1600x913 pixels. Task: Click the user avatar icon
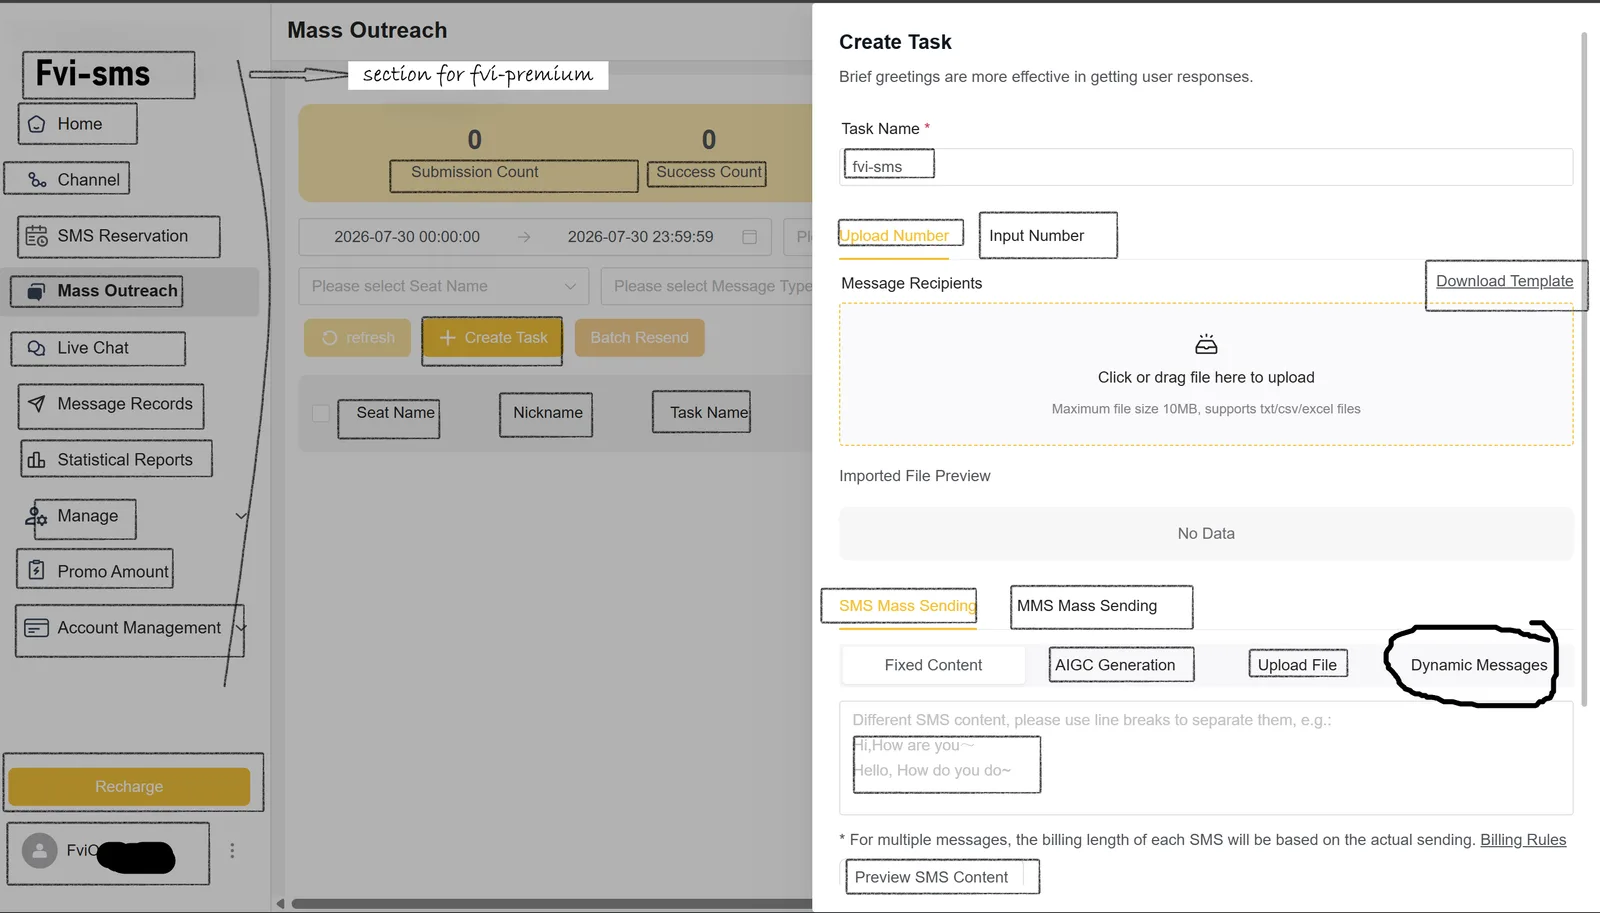pyautogui.click(x=40, y=851)
